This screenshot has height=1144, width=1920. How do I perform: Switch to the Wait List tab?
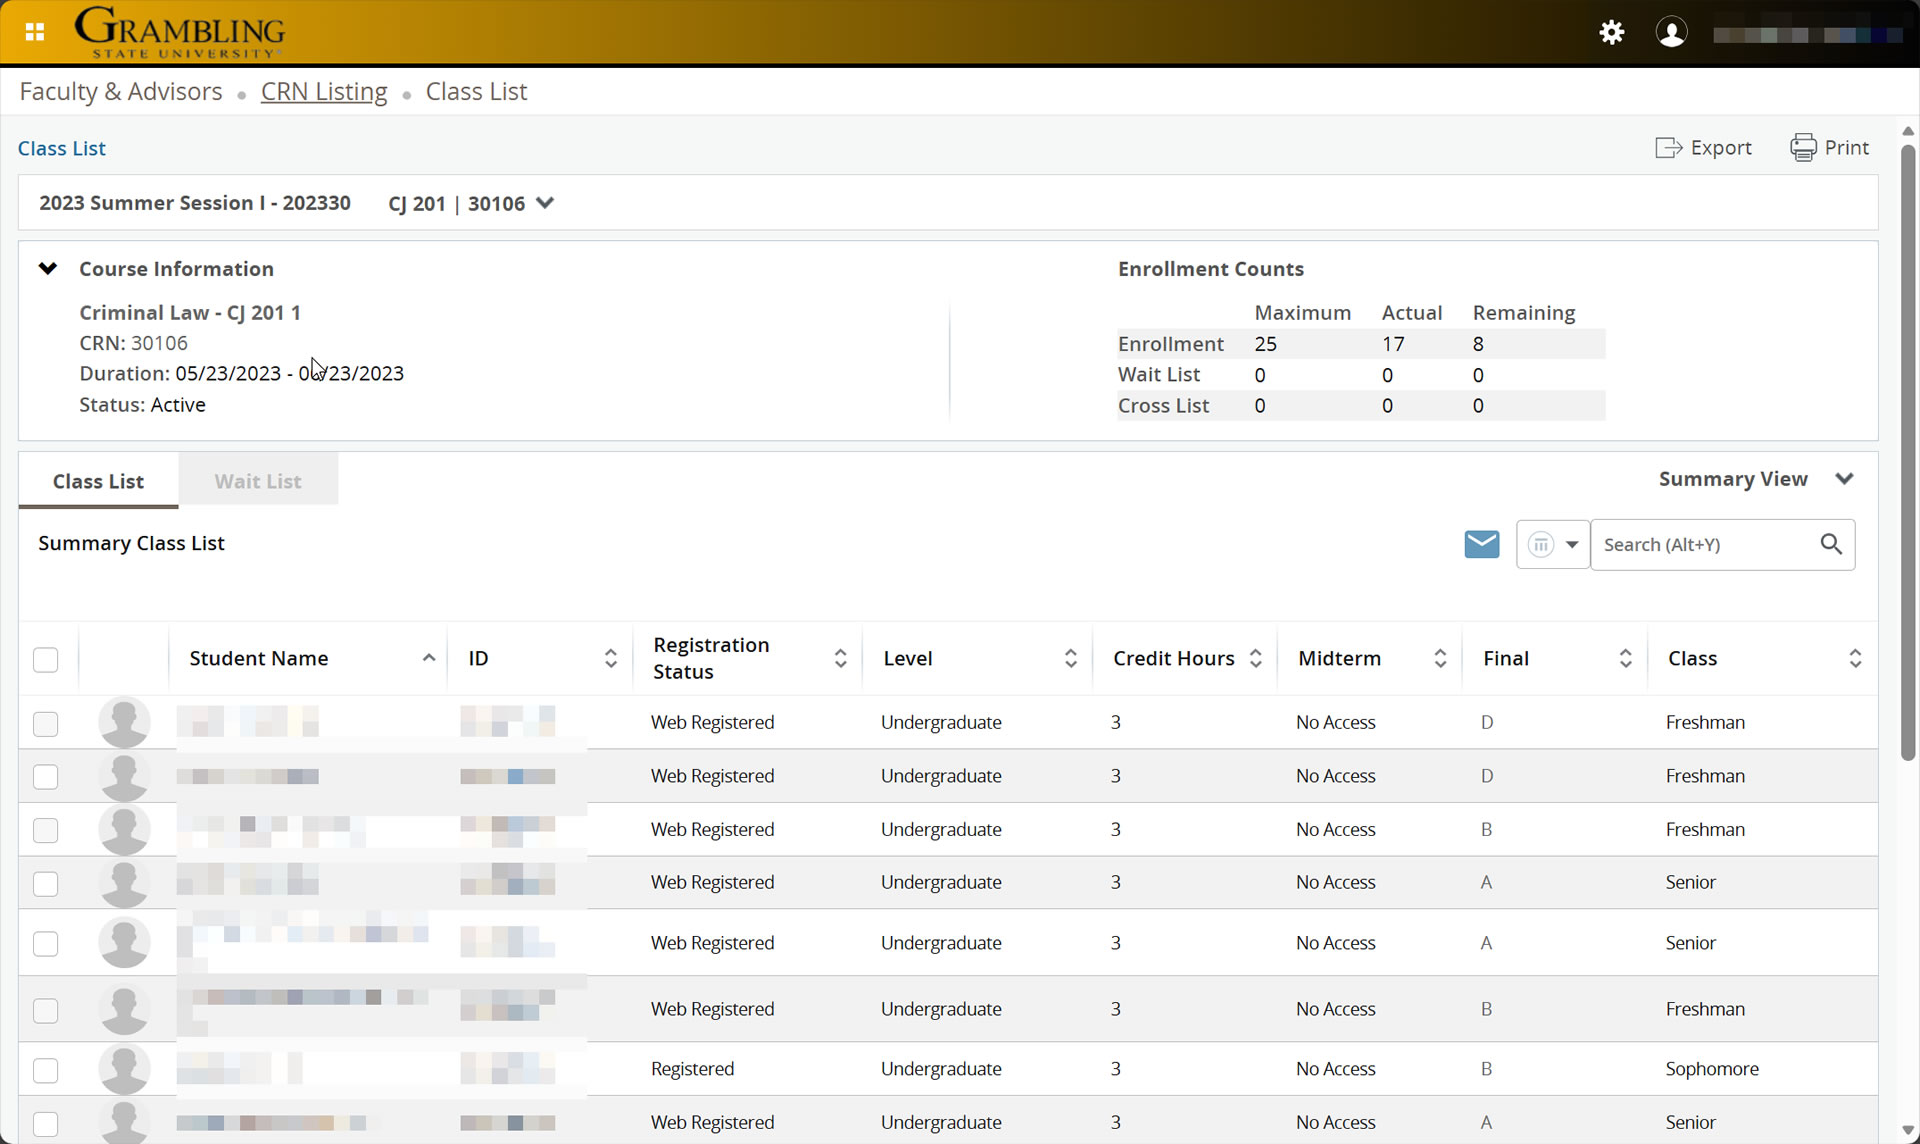click(x=257, y=481)
